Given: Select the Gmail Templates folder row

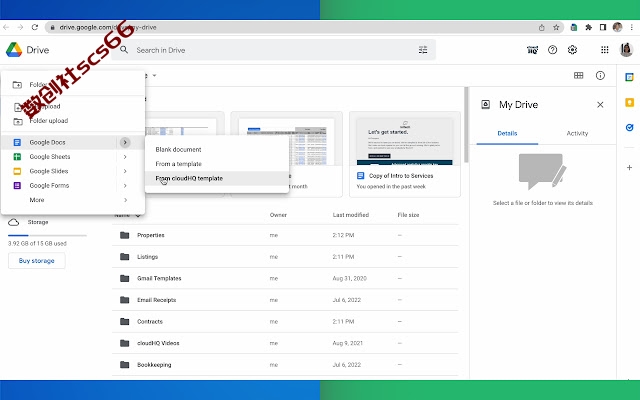Looking at the screenshot, I should [285, 278].
